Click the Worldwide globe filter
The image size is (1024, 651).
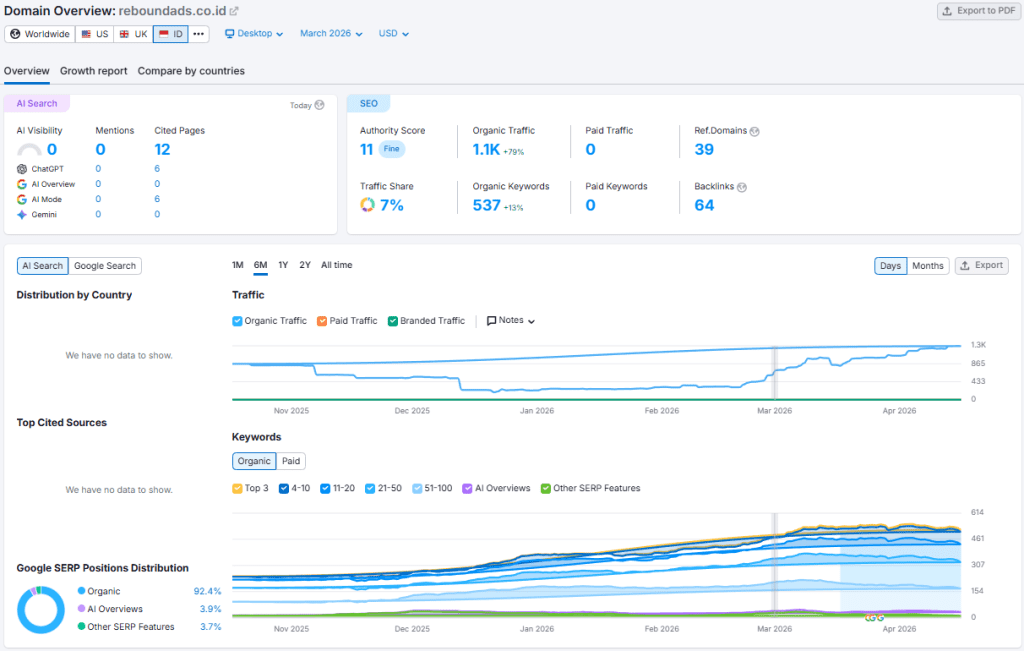(39, 33)
